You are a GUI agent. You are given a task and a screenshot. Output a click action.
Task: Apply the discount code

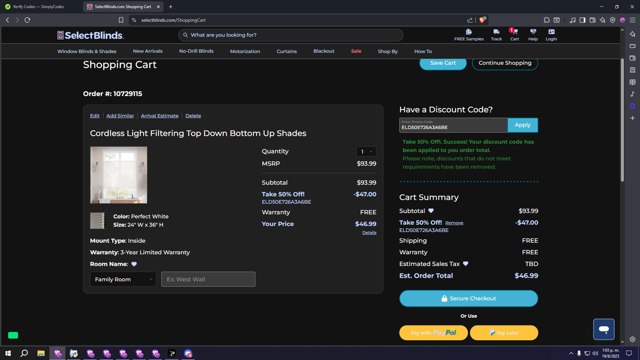(522, 125)
